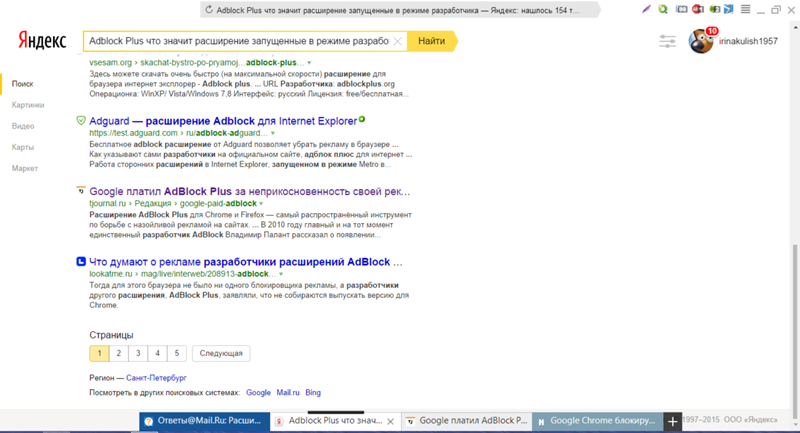Screen dimensions: 800x433
Task: Open Что думают о рекламе result
Action: point(246,262)
